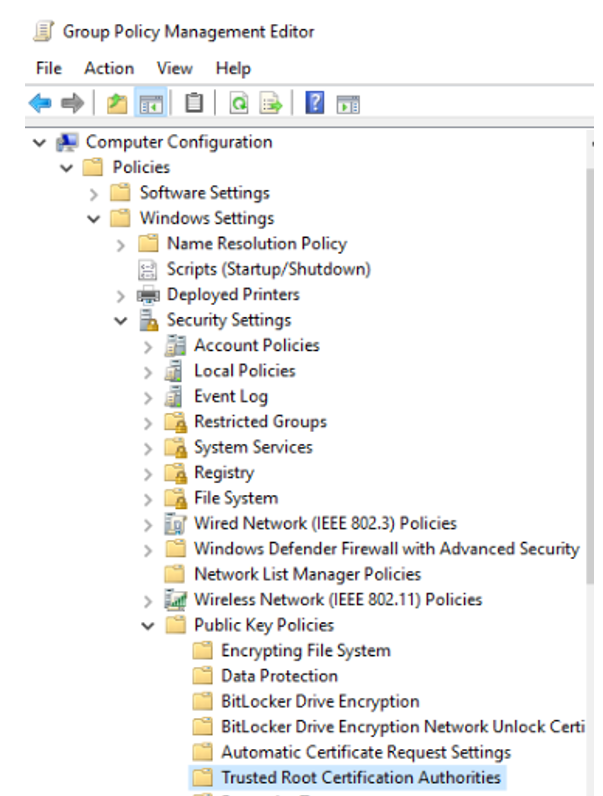The height and width of the screenshot is (796, 603).
Task: Click the Back arrow toolbar icon
Action: pos(40,103)
